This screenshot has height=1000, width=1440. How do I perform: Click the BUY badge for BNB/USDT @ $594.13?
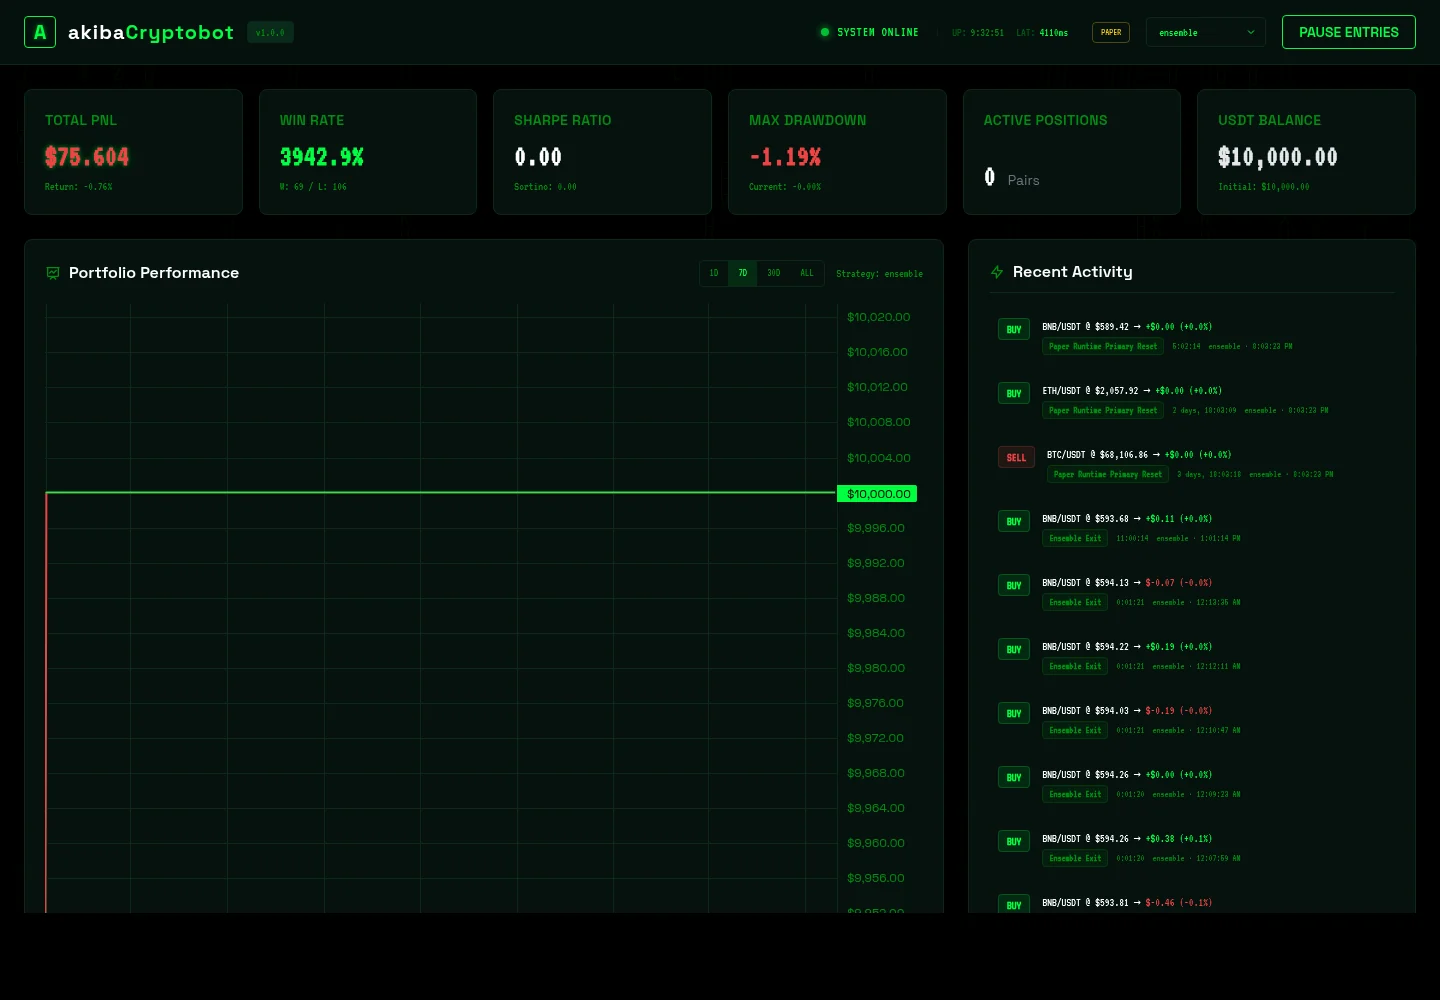[x=1014, y=585]
